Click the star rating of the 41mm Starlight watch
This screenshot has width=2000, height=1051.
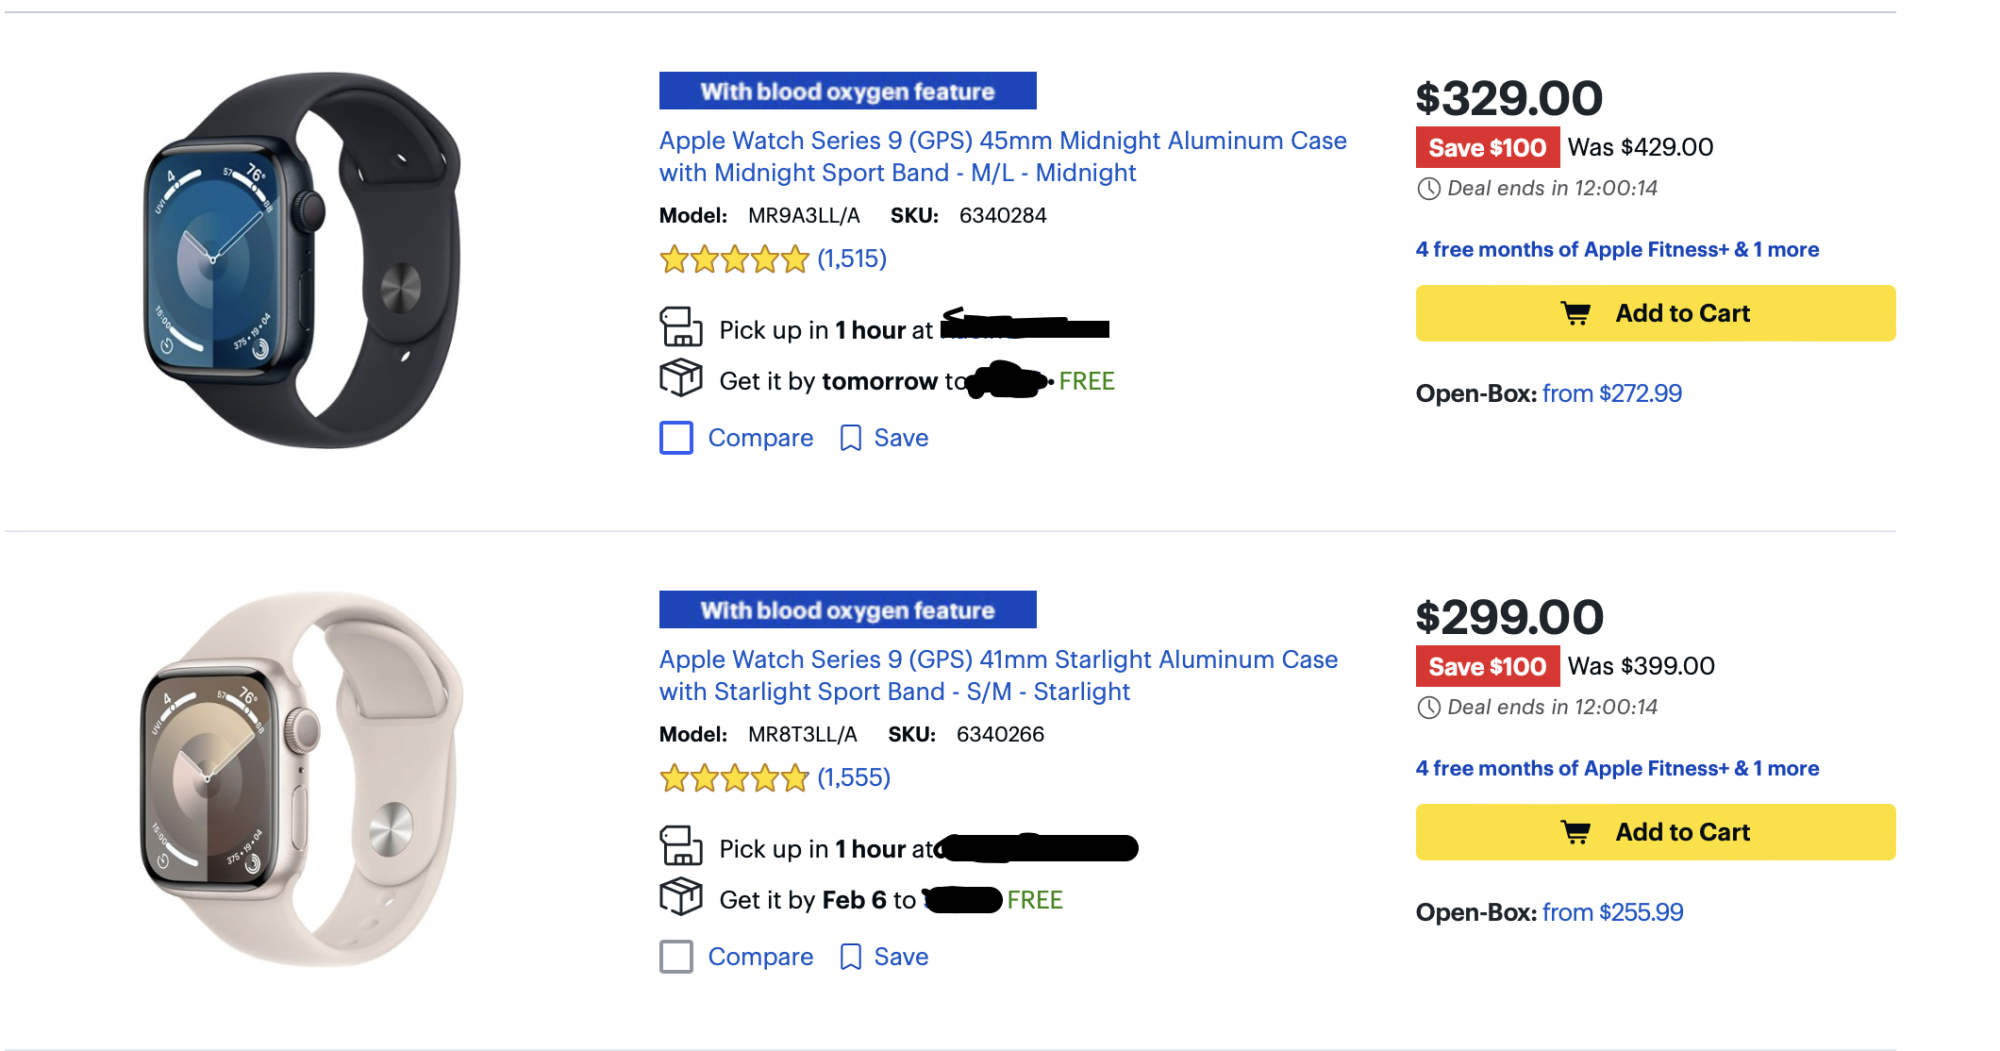[x=734, y=778]
